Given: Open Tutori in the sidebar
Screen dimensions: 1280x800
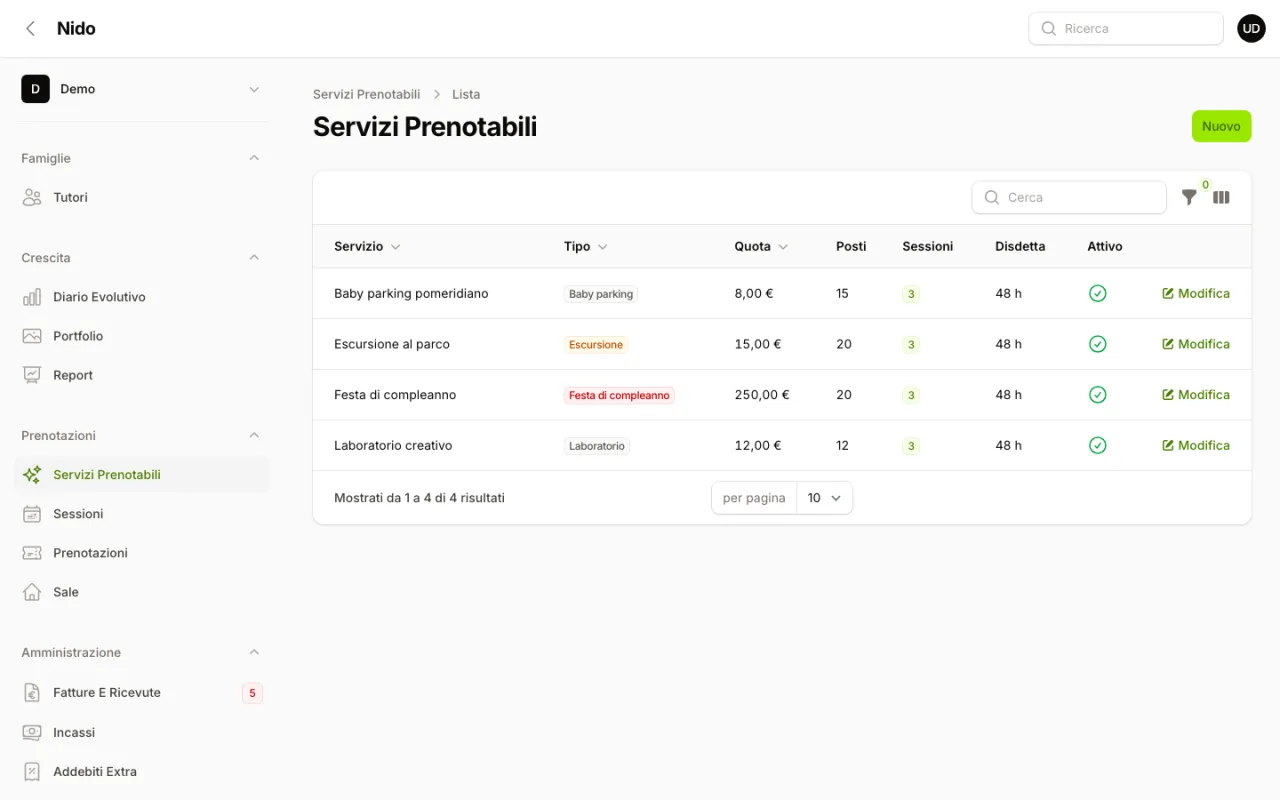Looking at the screenshot, I should [142, 198].
